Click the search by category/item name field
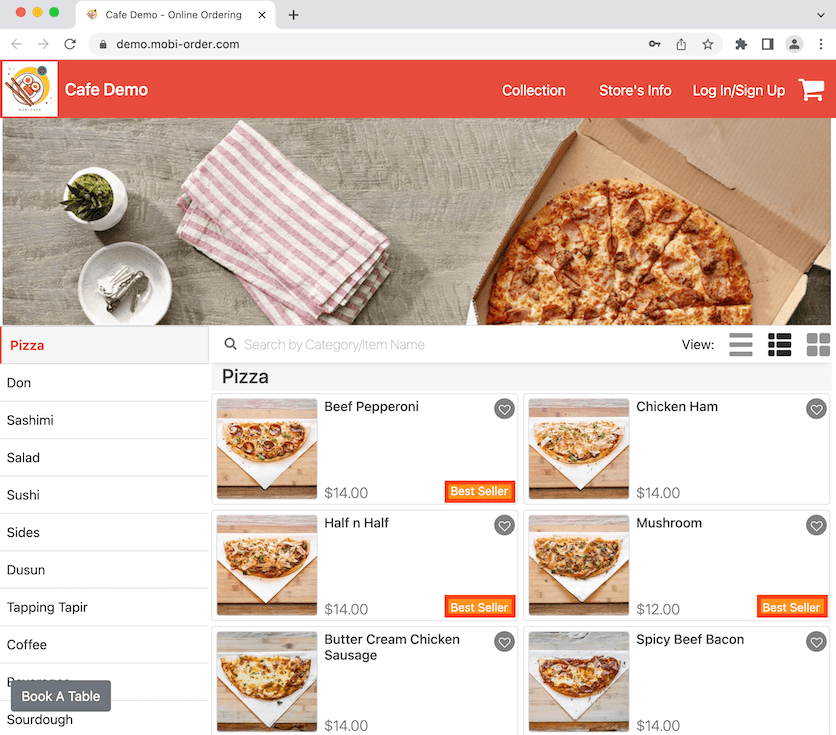The width and height of the screenshot is (836, 735). point(400,344)
